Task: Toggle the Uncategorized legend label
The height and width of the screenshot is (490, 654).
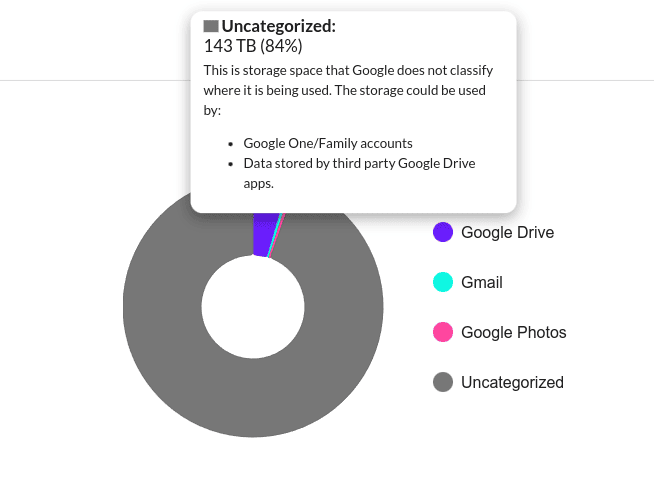Action: (512, 382)
